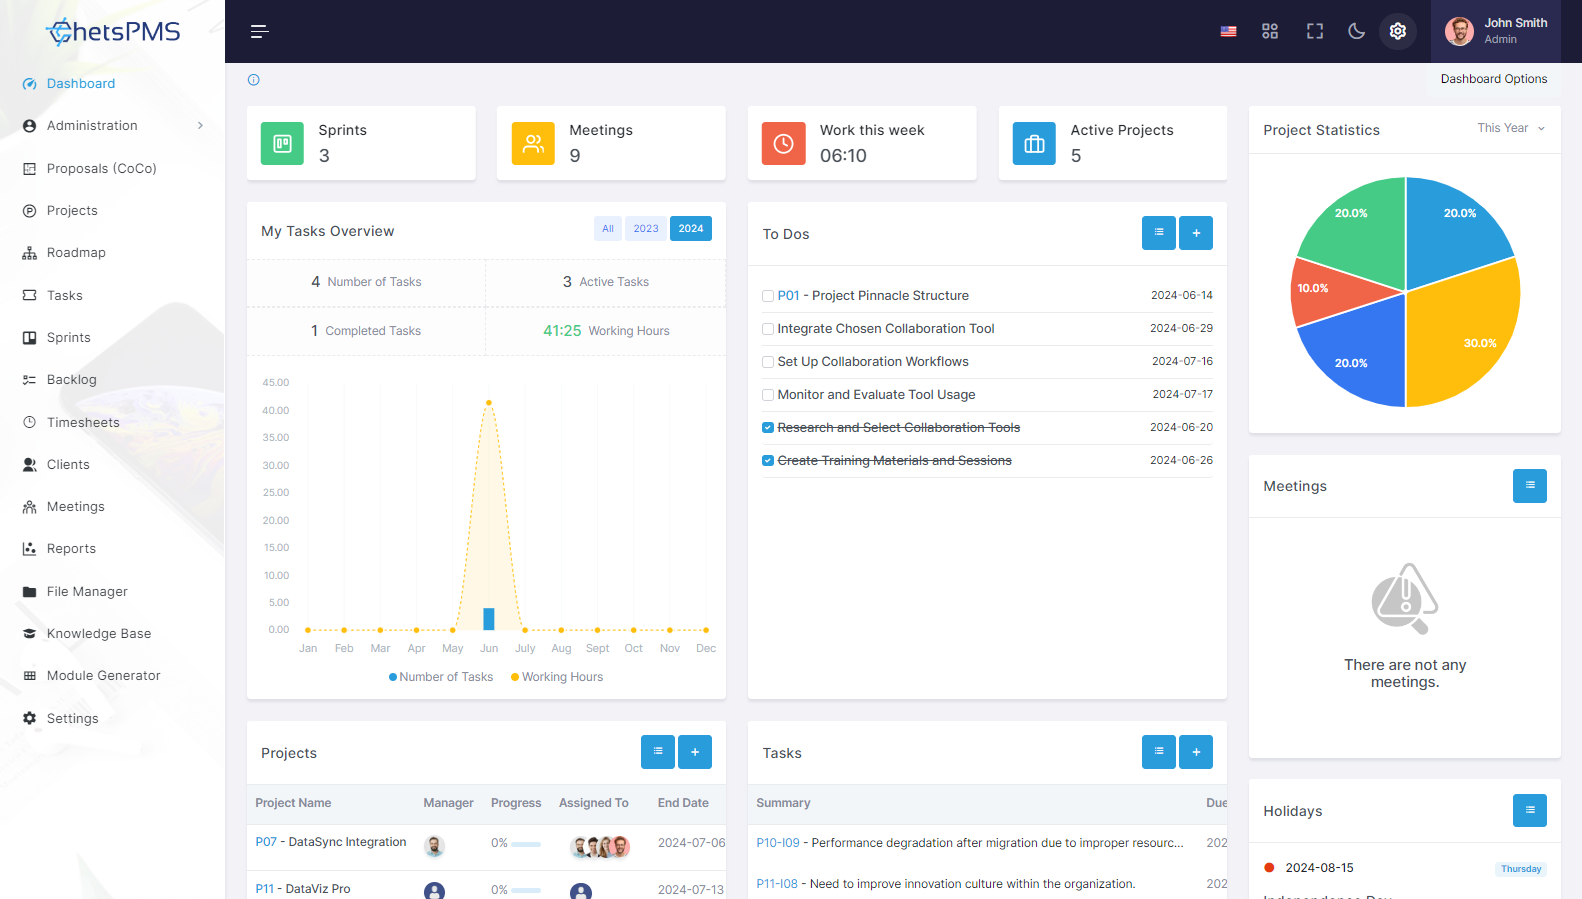The image size is (1582, 899).
Task: Open the Tasks panel list button
Action: pyautogui.click(x=1159, y=752)
